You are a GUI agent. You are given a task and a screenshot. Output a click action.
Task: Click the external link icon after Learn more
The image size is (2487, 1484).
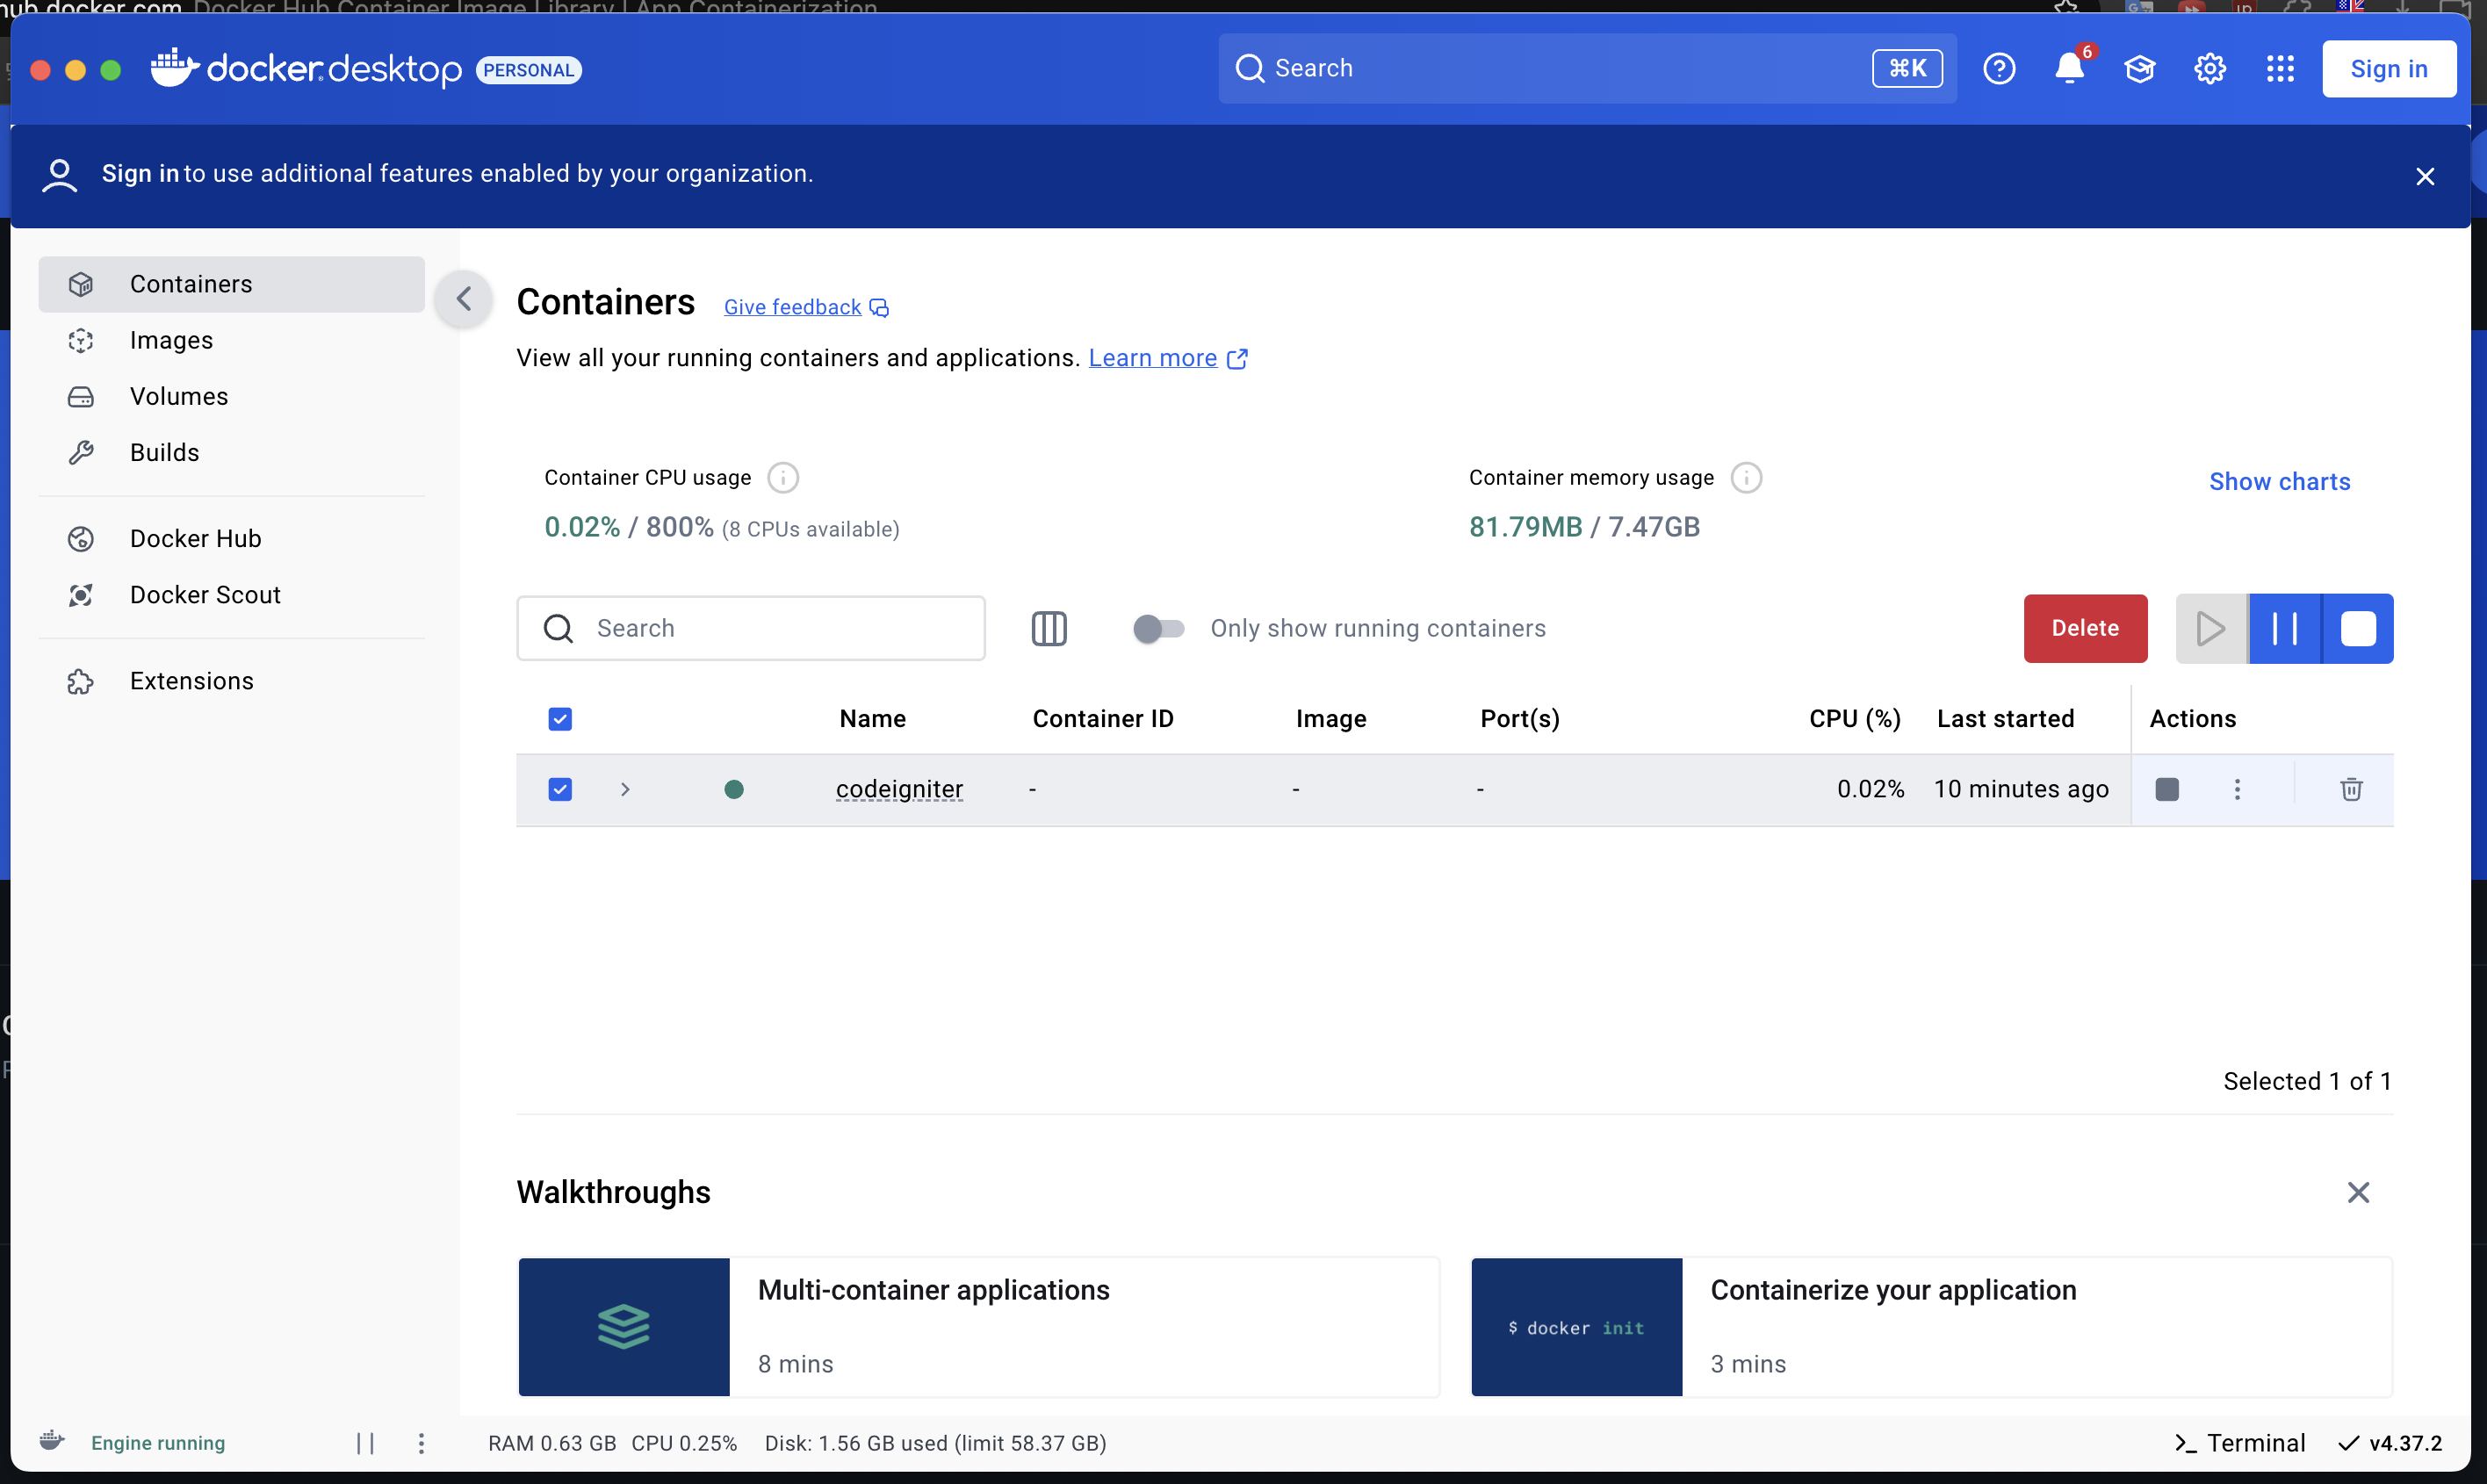(x=1237, y=359)
